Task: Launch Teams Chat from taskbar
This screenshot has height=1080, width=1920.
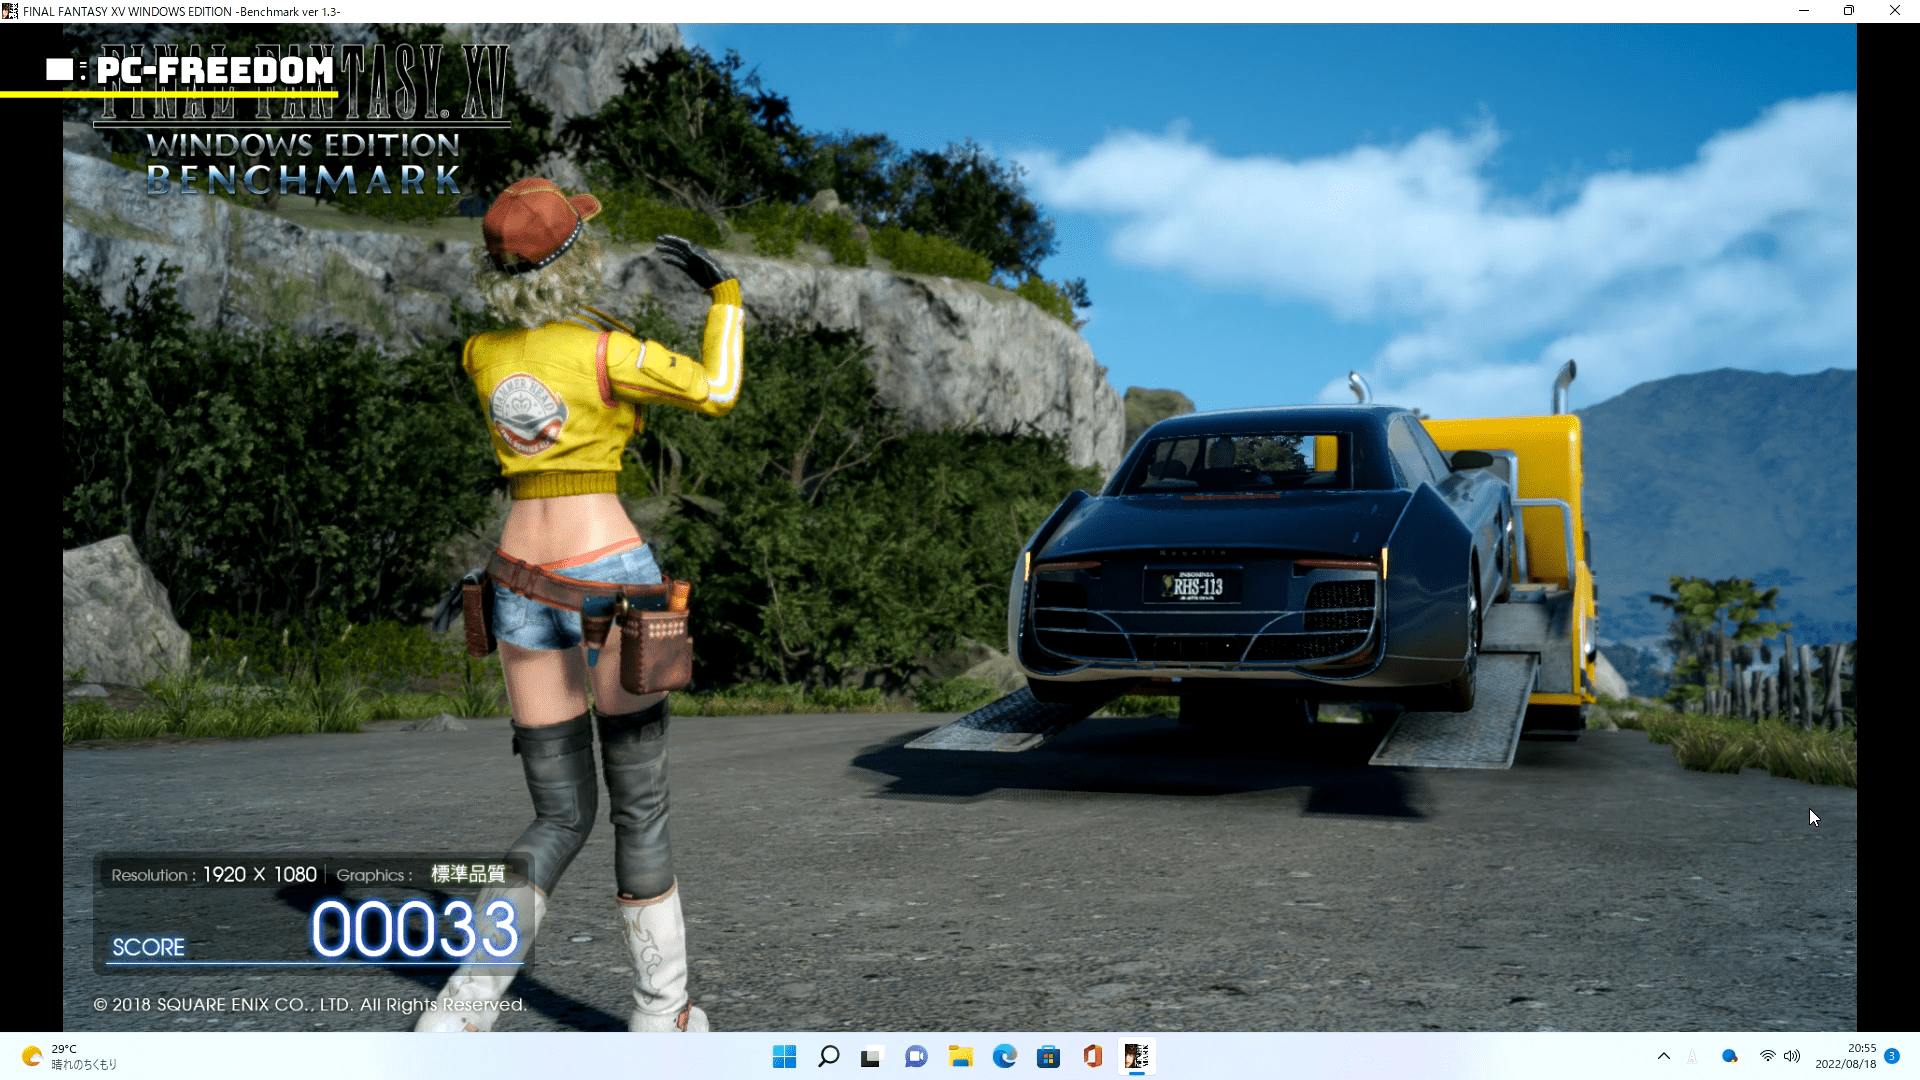Action: pos(916,1056)
